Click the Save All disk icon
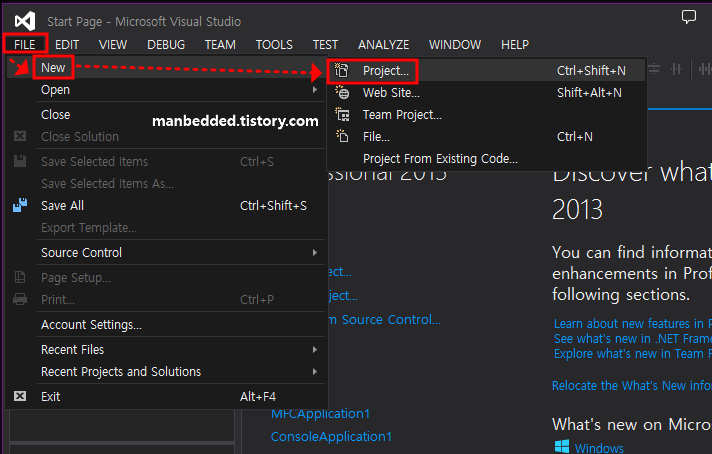Image resolution: width=712 pixels, height=454 pixels. (20, 205)
